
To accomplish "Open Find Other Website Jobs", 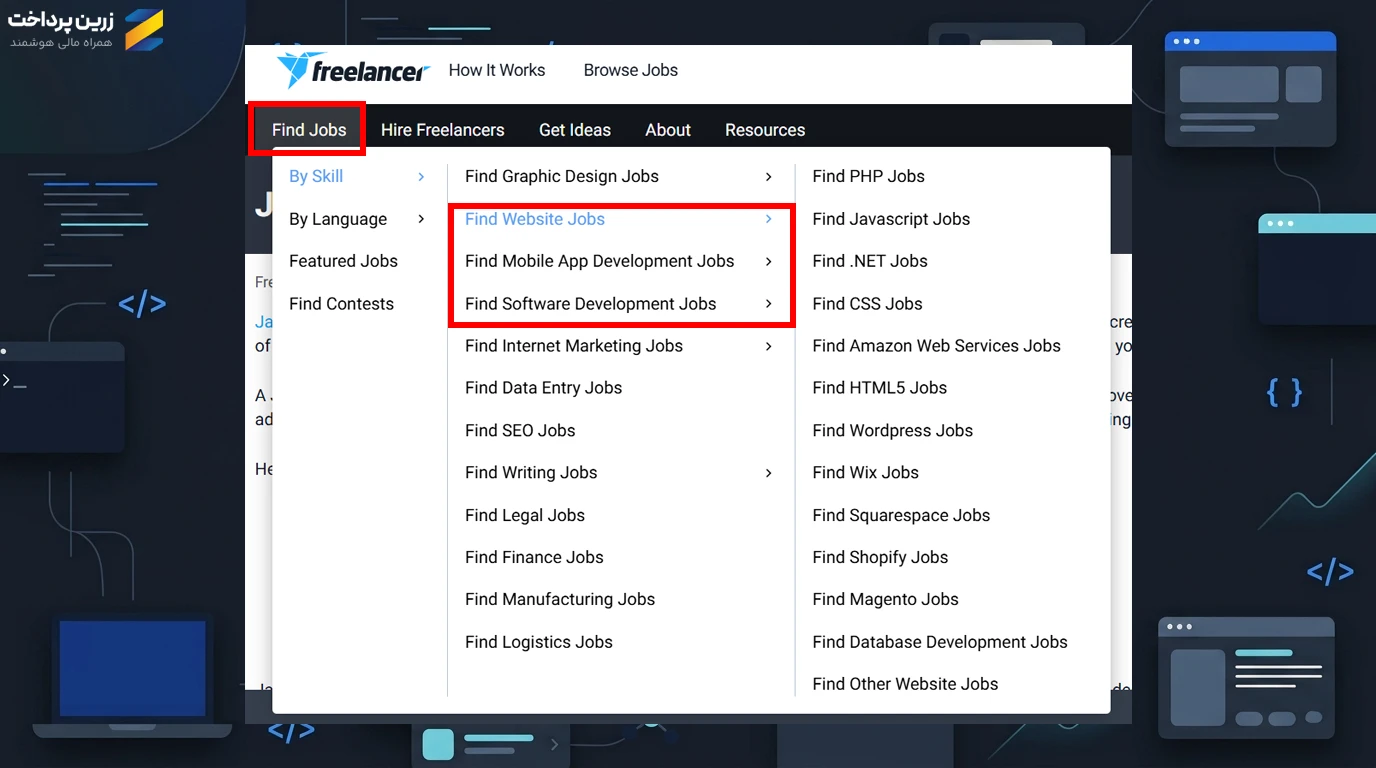I will click(x=906, y=684).
